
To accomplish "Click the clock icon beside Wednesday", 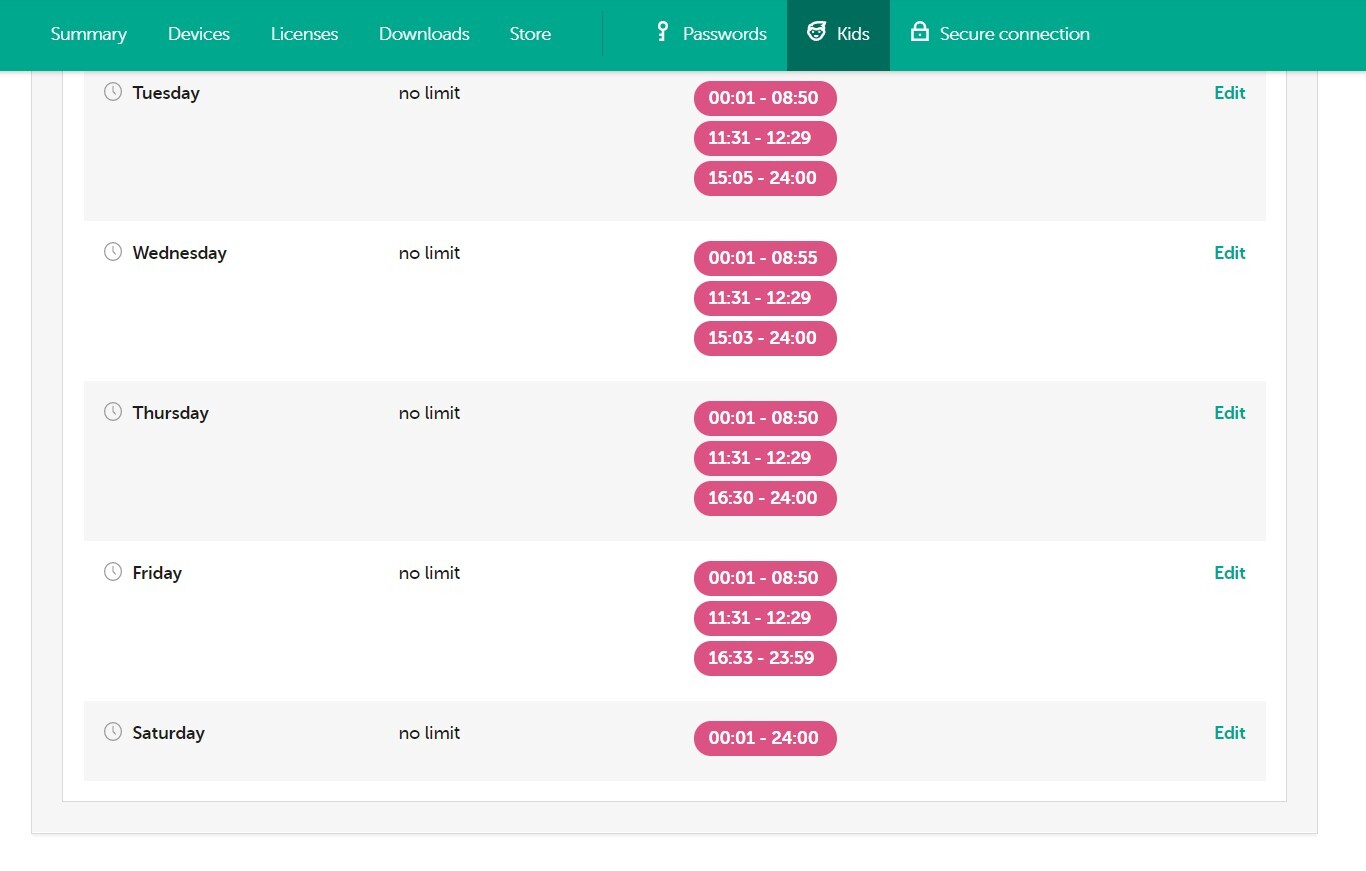I will click(113, 252).
